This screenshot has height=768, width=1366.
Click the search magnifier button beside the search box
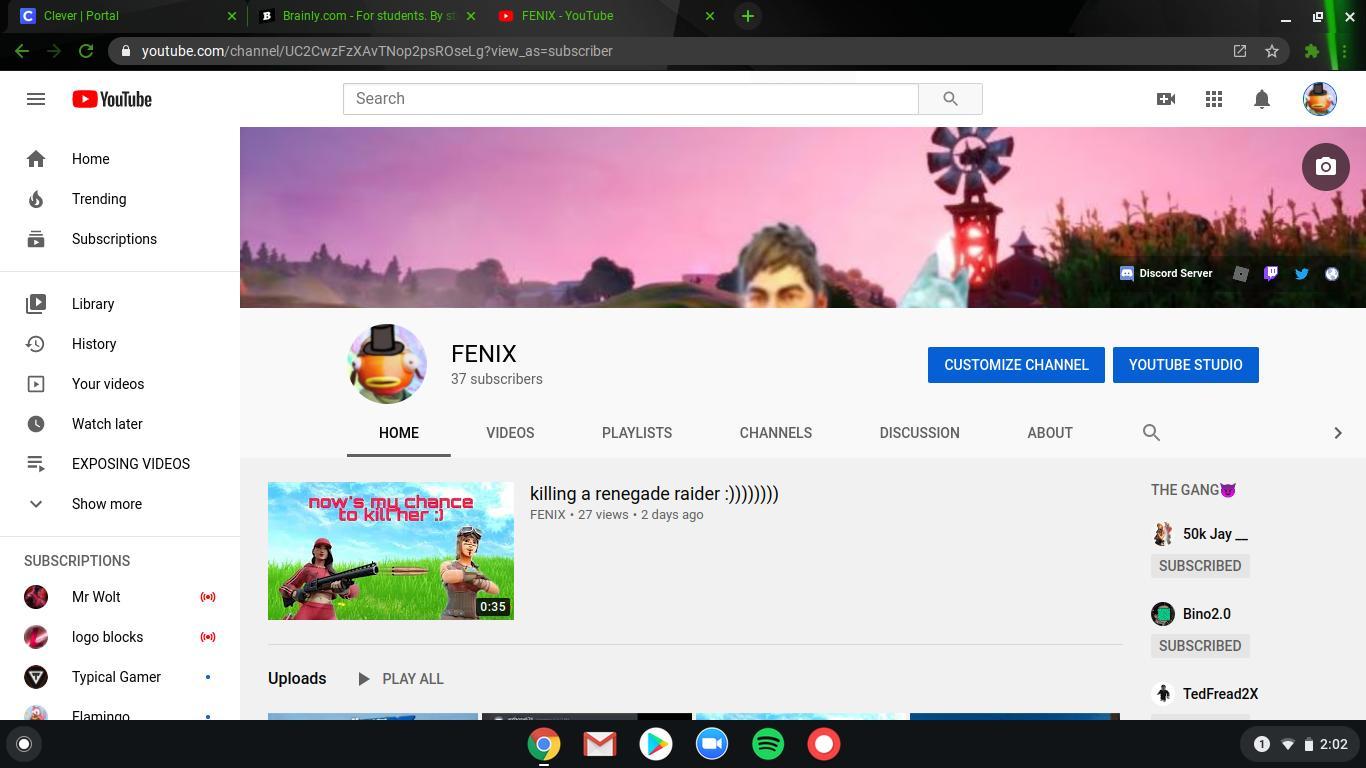click(x=950, y=99)
